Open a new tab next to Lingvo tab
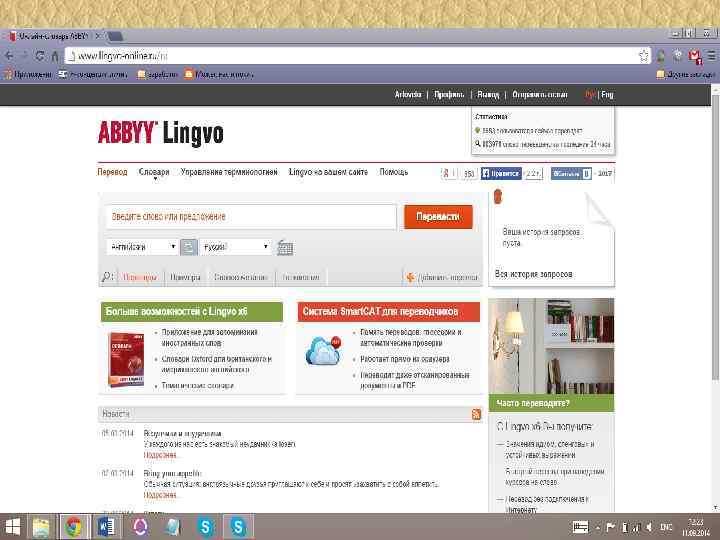Viewport: 720px width, 540px height. click(x=115, y=36)
